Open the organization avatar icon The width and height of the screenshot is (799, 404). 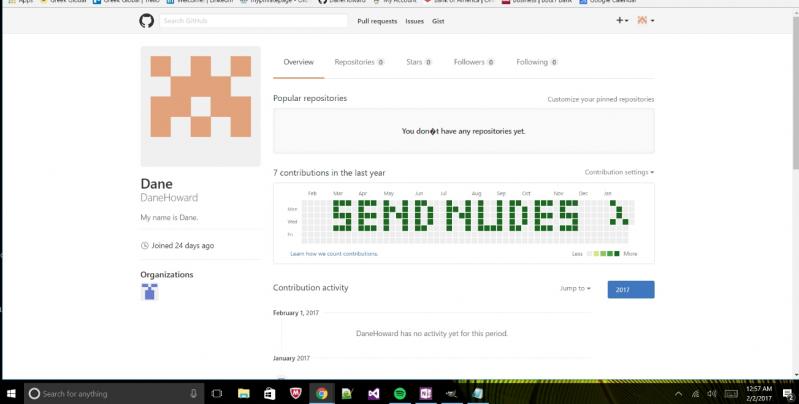(149, 291)
